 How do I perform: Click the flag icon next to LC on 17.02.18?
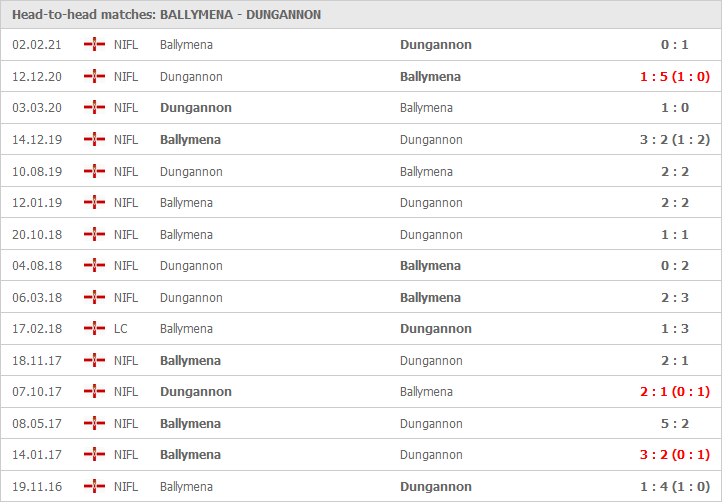click(x=95, y=329)
